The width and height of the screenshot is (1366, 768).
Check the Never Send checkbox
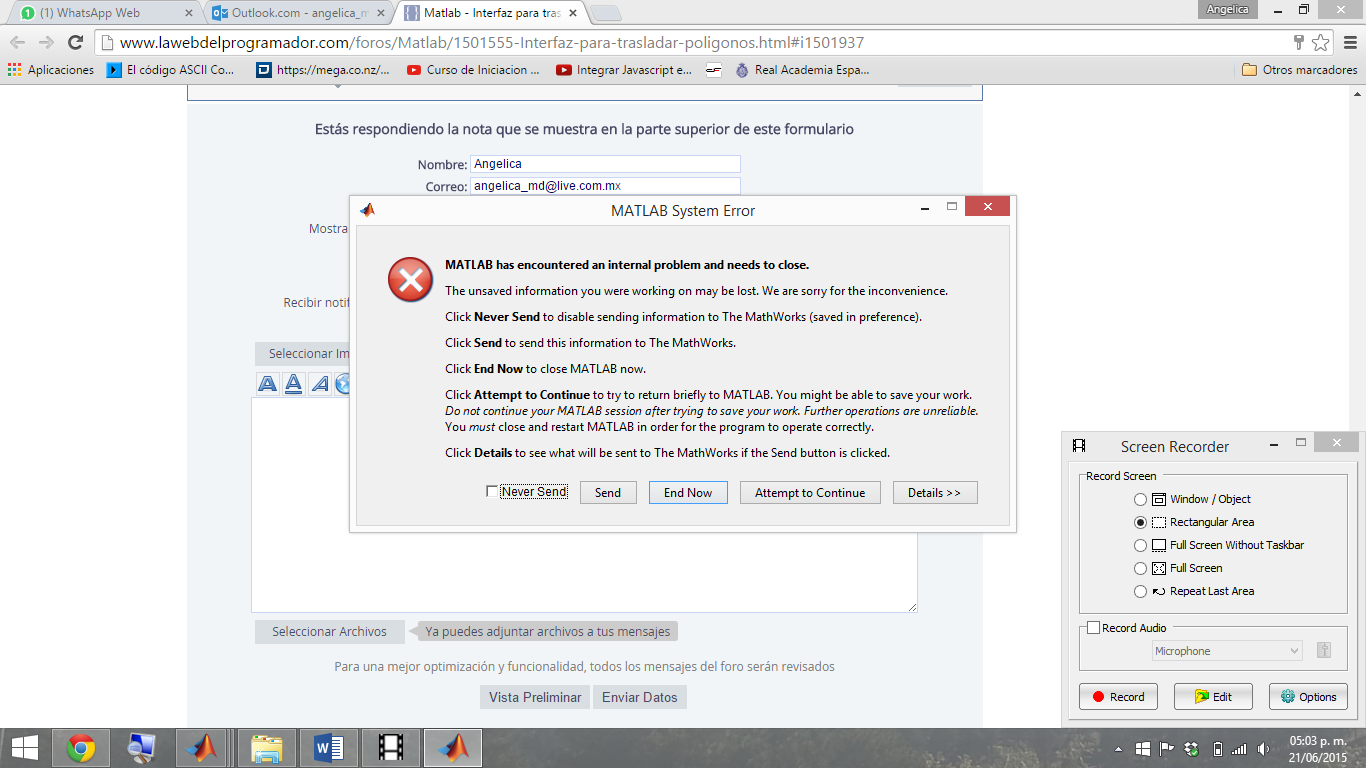(x=491, y=491)
